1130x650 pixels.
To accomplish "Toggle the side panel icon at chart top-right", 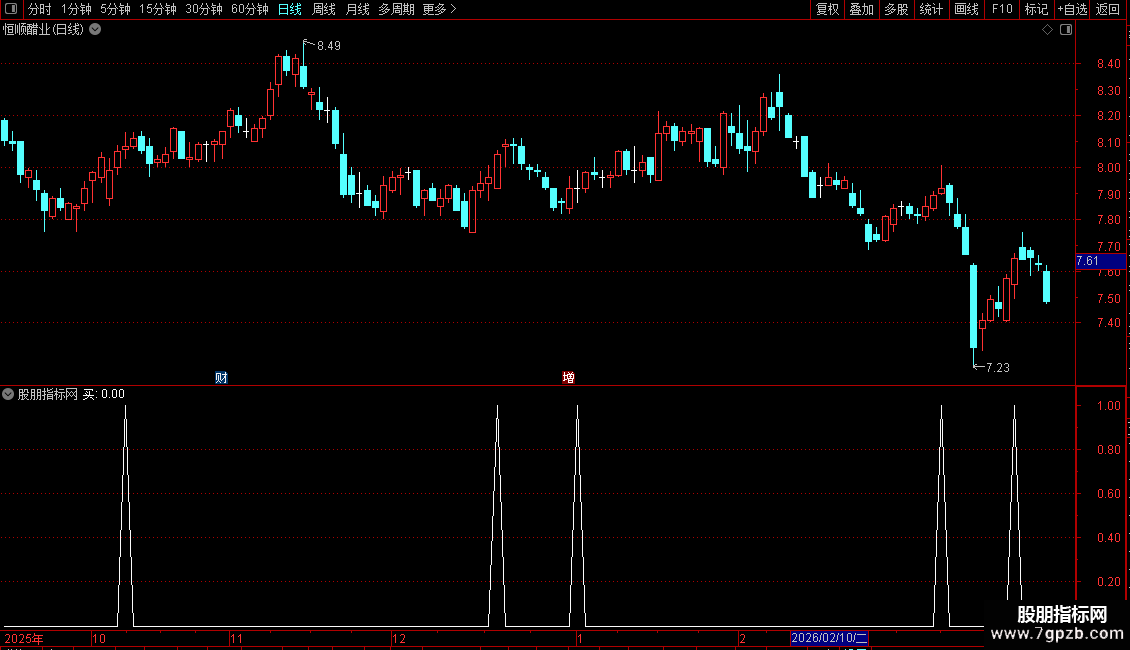I will point(1066,30).
